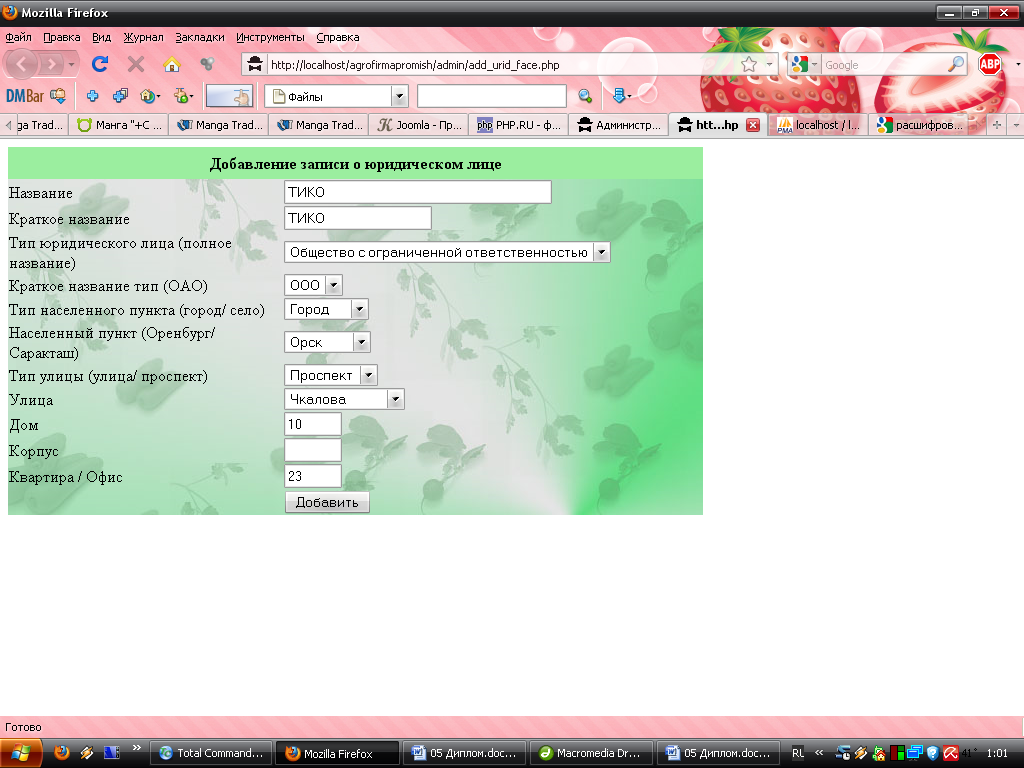This screenshot has height=768, width=1024.
Task: Click the URL address bar
Action: pyautogui.click(x=502, y=64)
